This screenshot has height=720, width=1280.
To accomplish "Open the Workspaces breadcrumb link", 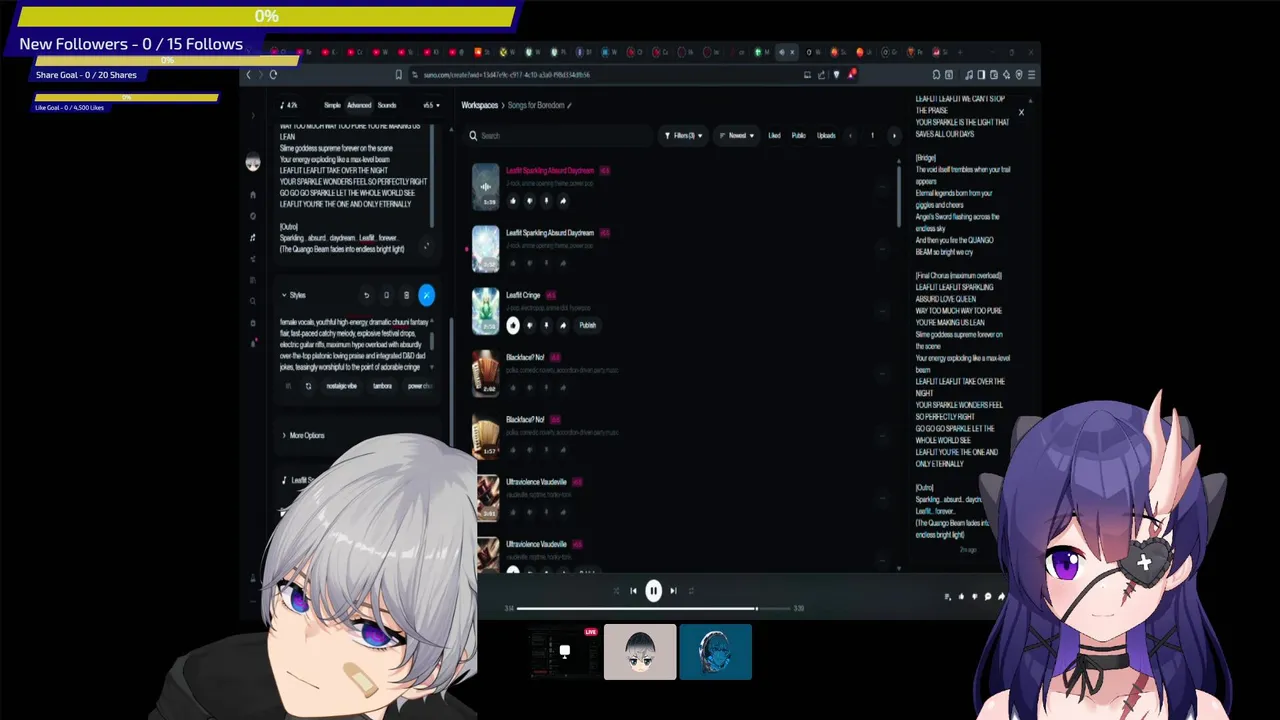I will (479, 105).
